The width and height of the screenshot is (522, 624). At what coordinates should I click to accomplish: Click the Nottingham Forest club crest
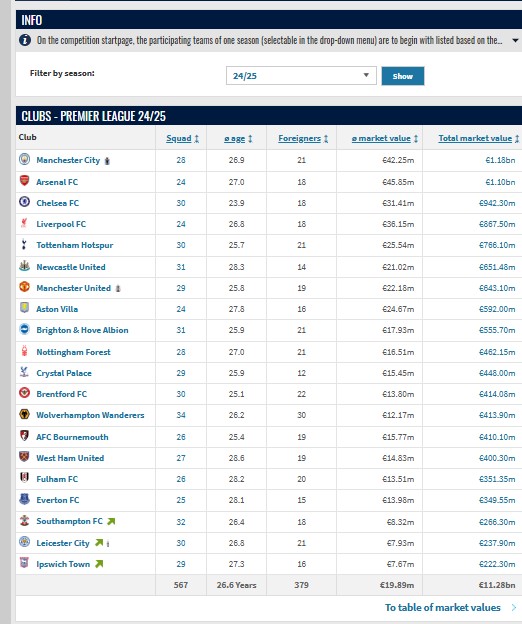coord(25,351)
